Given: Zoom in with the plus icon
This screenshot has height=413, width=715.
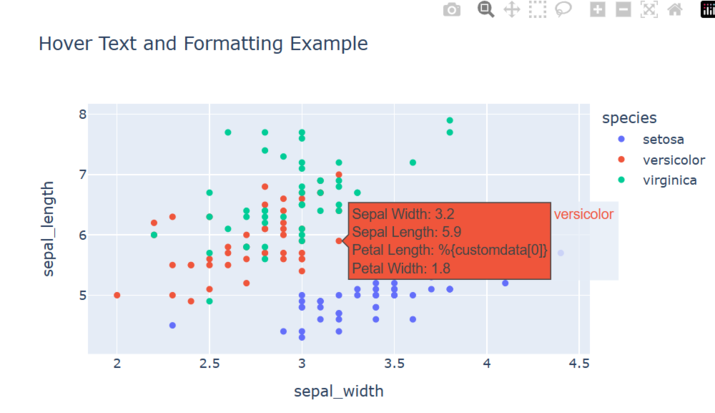Looking at the screenshot, I should click(x=597, y=10).
